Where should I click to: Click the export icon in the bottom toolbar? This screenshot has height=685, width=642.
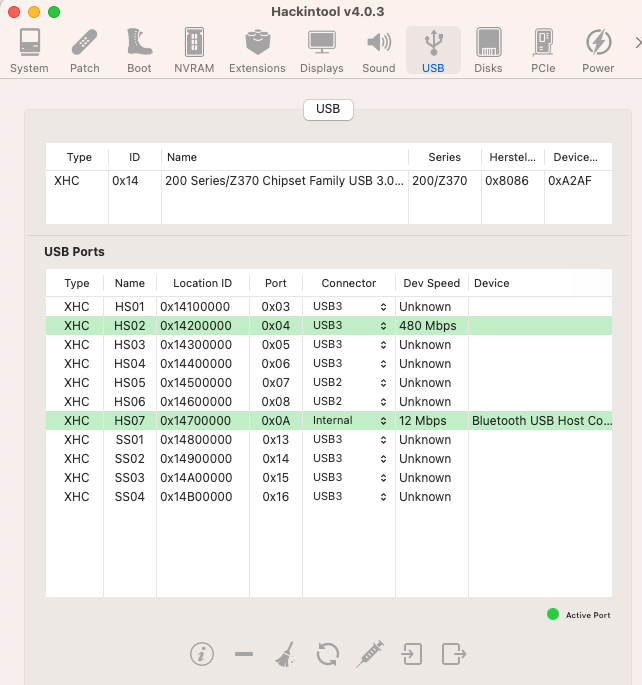[x=454, y=654]
